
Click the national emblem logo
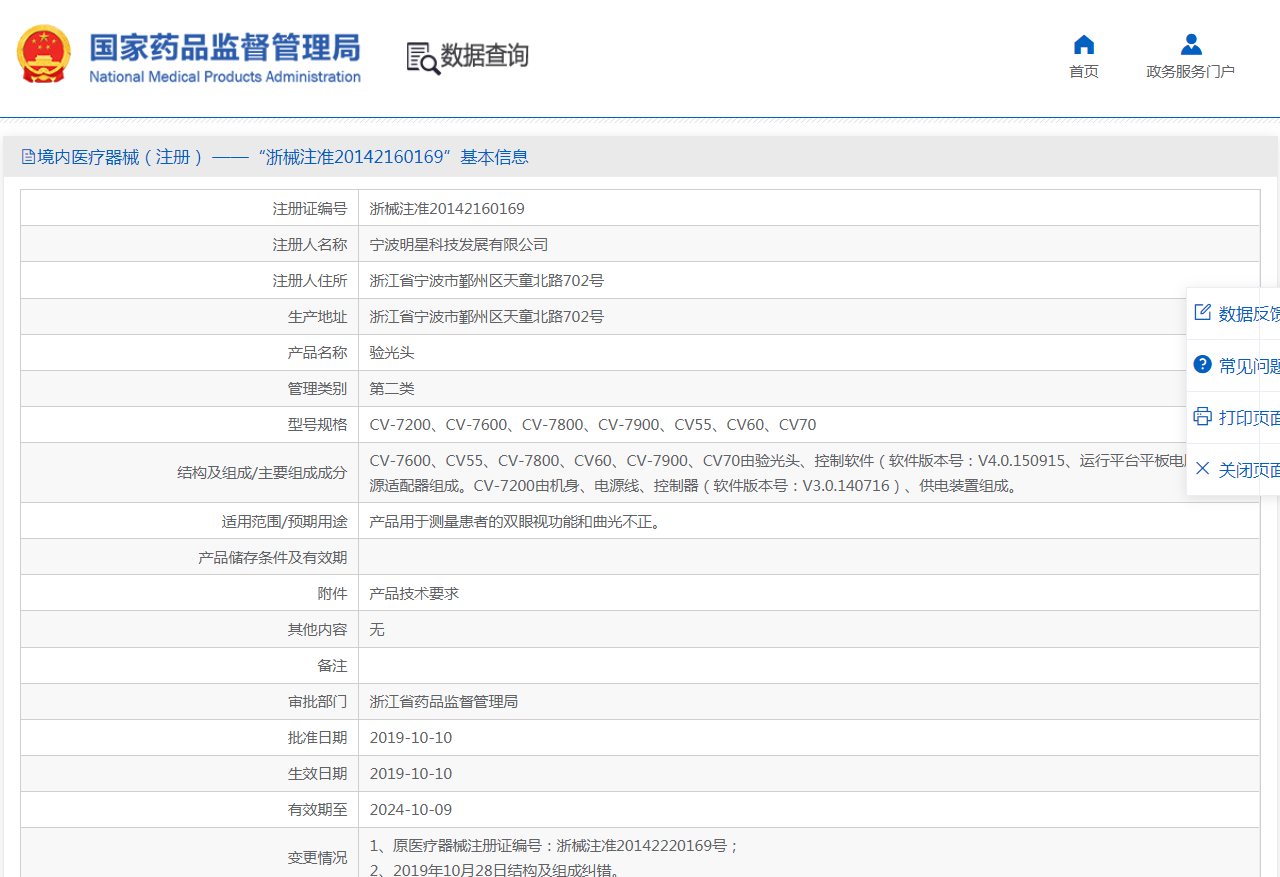(x=44, y=54)
